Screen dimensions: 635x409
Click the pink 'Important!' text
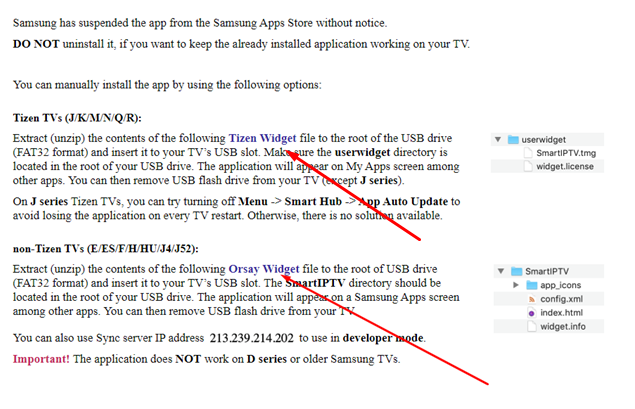41,359
